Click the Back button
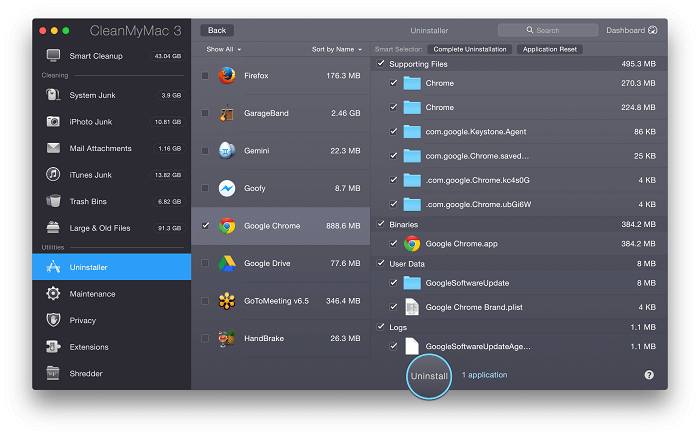Image resolution: width=700 pixels, height=436 pixels. (x=217, y=30)
